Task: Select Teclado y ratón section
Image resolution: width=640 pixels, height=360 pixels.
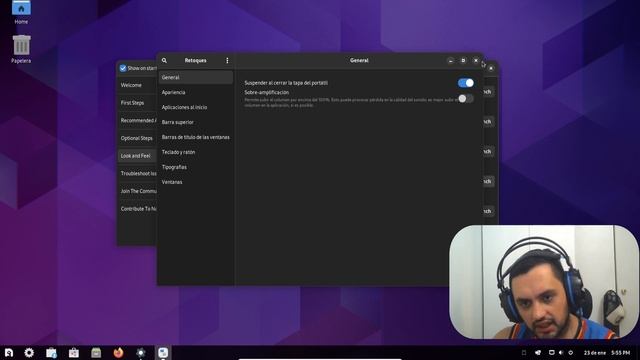Action: coord(196,152)
